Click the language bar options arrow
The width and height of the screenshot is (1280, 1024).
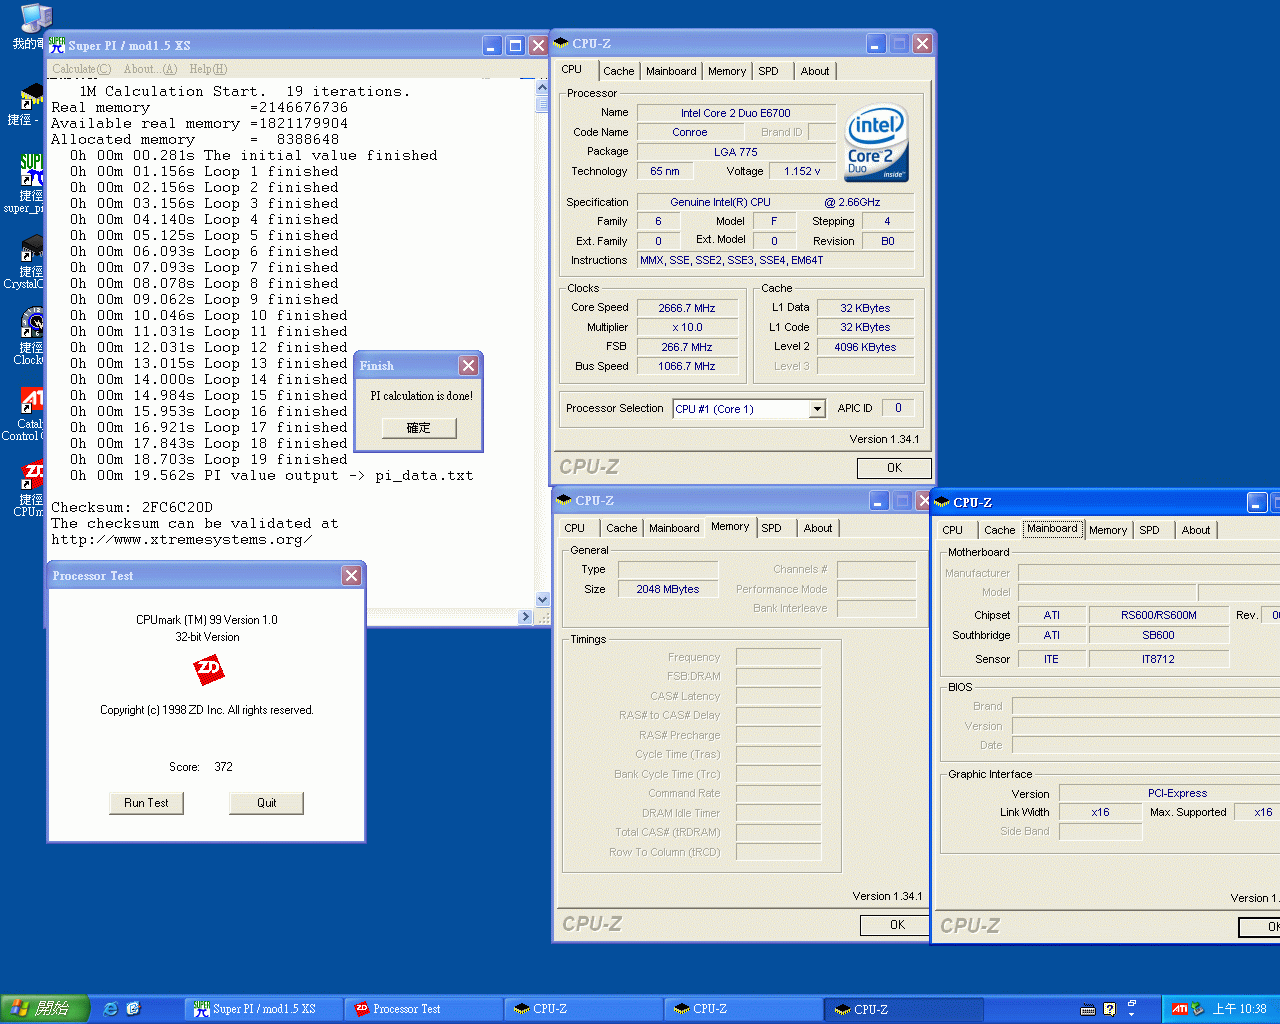pyautogui.click(x=1132, y=1014)
